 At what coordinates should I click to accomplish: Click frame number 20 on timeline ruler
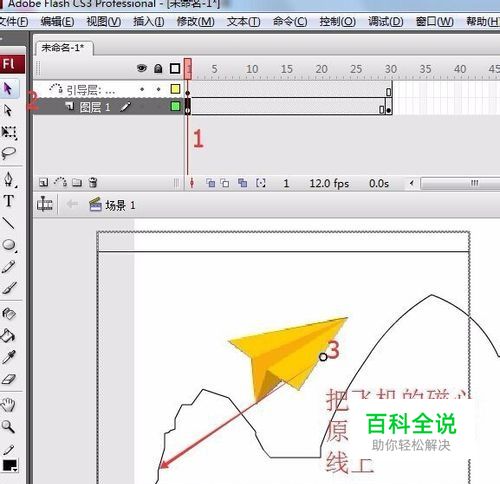[x=321, y=69]
